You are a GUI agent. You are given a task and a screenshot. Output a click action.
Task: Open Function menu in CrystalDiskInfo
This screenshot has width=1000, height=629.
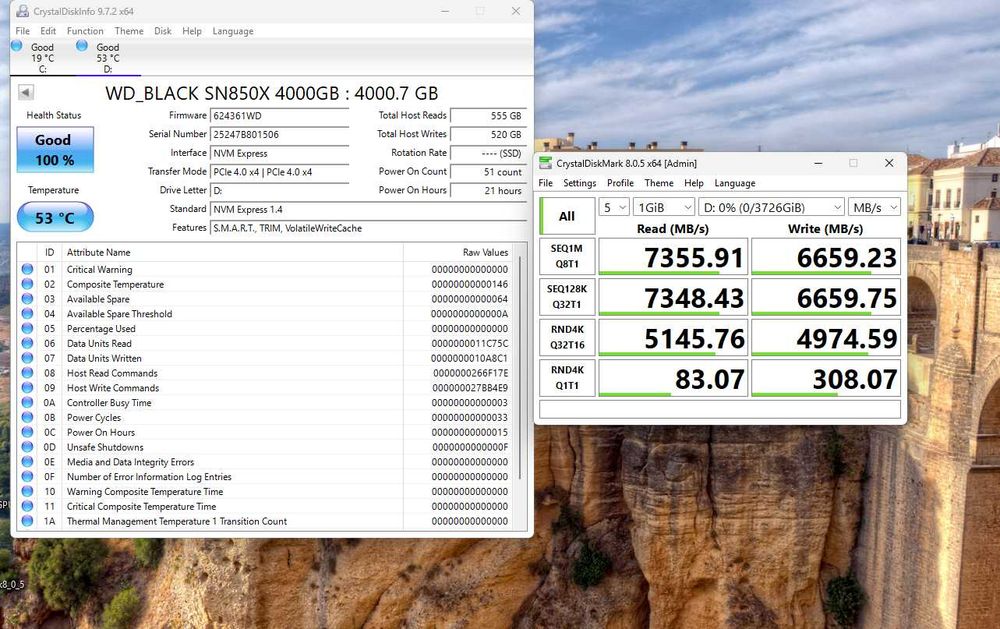point(85,31)
